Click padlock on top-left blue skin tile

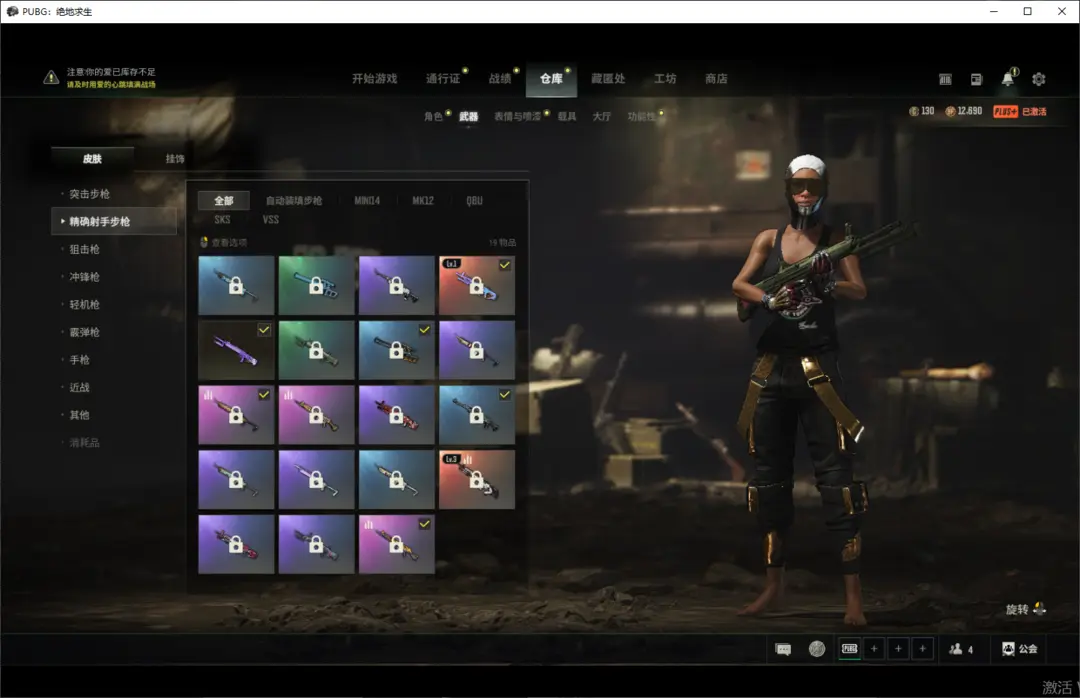coord(236,285)
